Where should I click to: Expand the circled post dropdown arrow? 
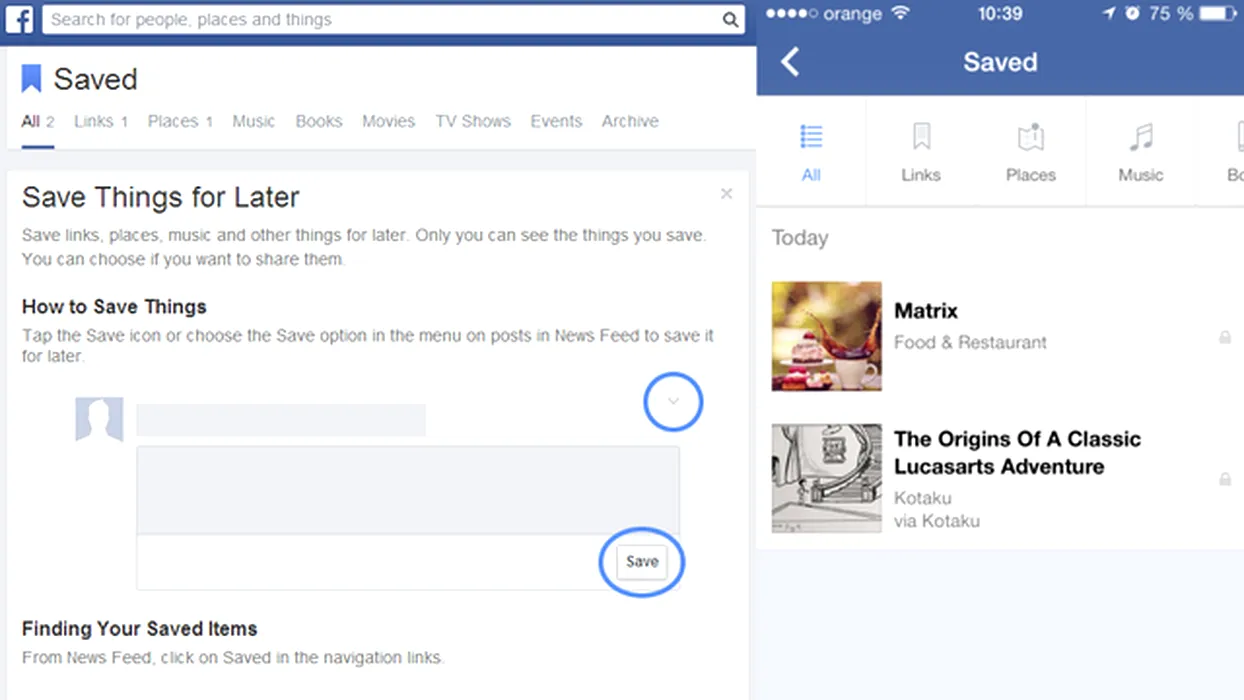673,402
